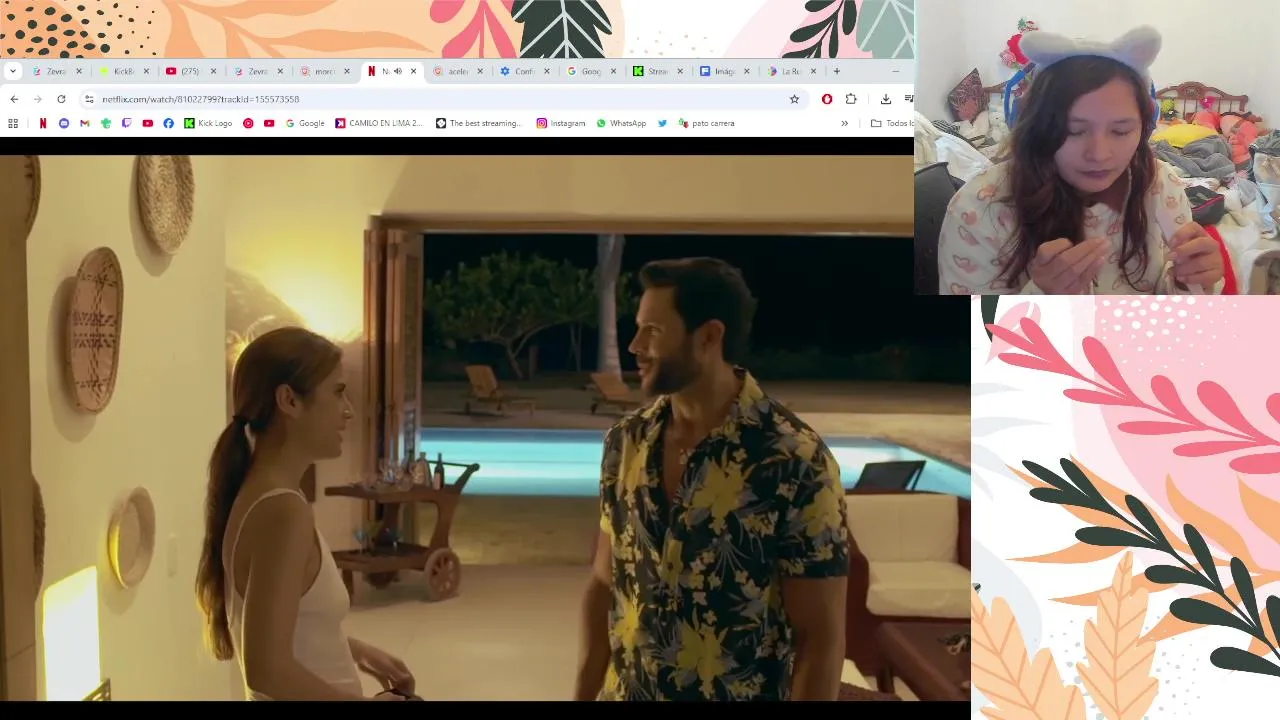This screenshot has width=1280, height=720.
Task: Switch to the Google tab
Action: click(591, 71)
